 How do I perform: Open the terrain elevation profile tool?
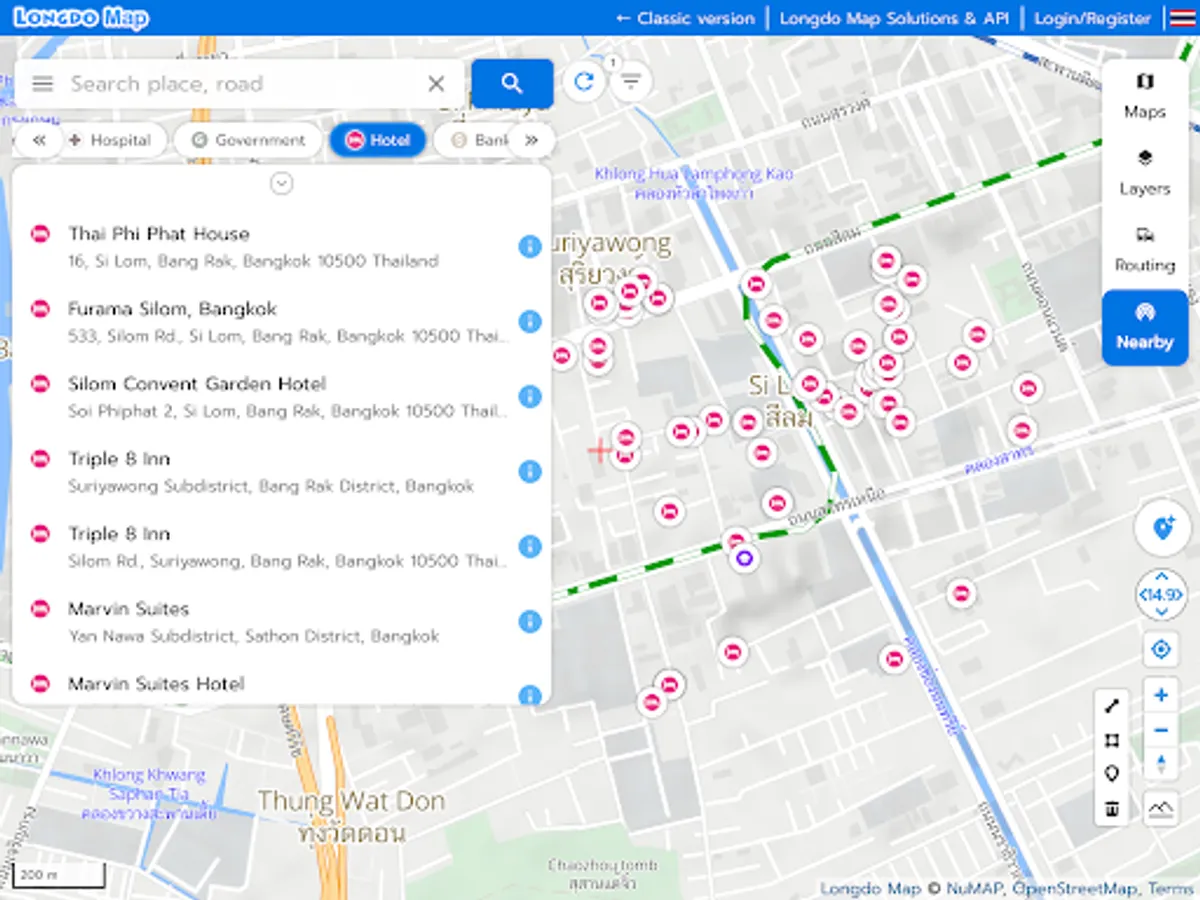[1160, 810]
